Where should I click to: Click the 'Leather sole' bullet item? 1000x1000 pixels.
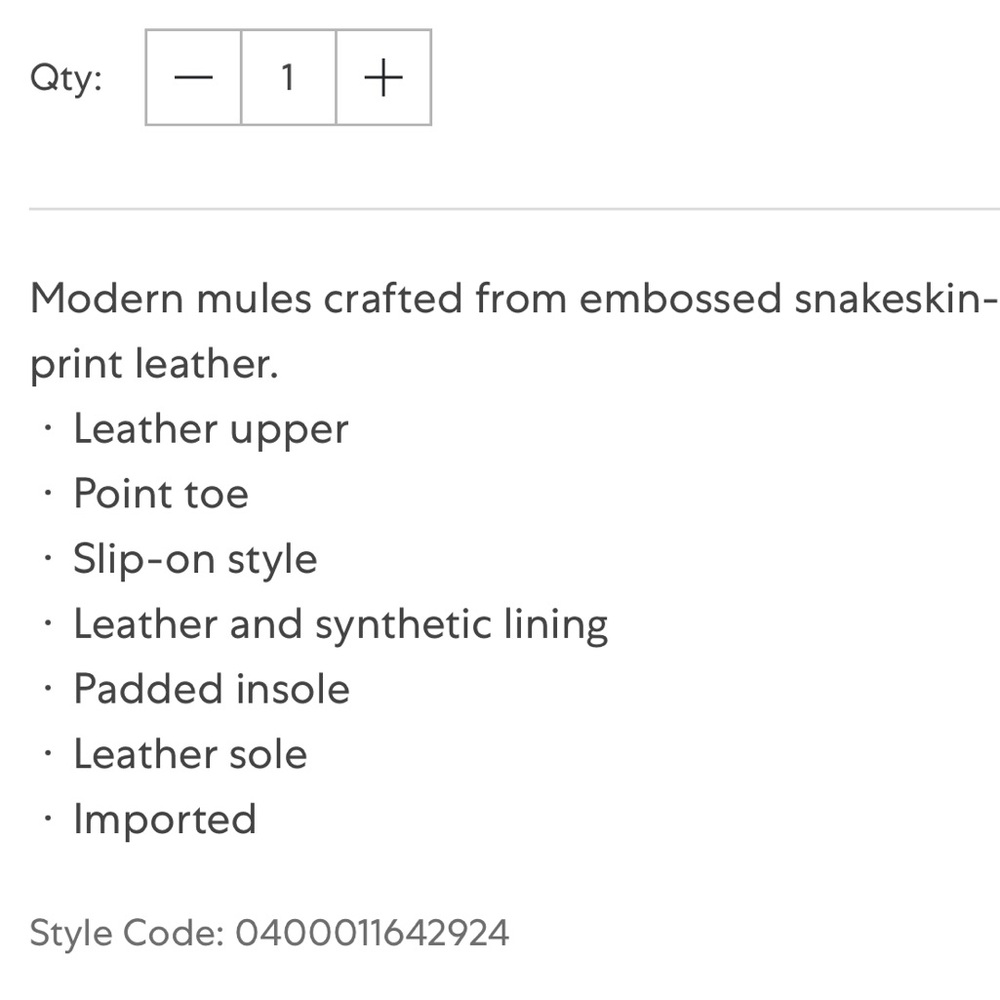click(x=190, y=754)
